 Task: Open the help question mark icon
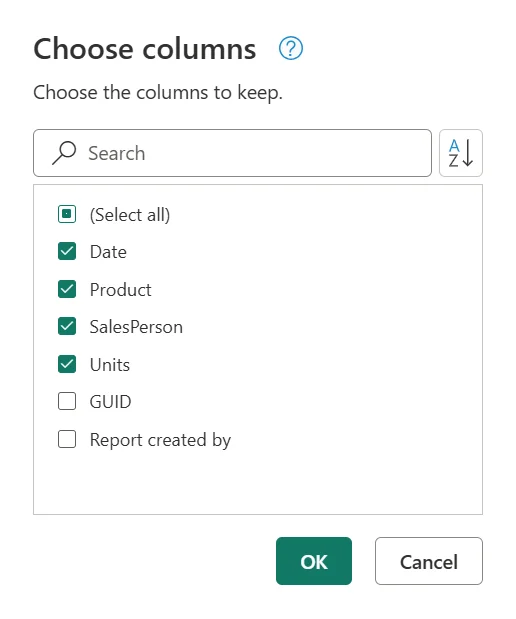pos(291,48)
